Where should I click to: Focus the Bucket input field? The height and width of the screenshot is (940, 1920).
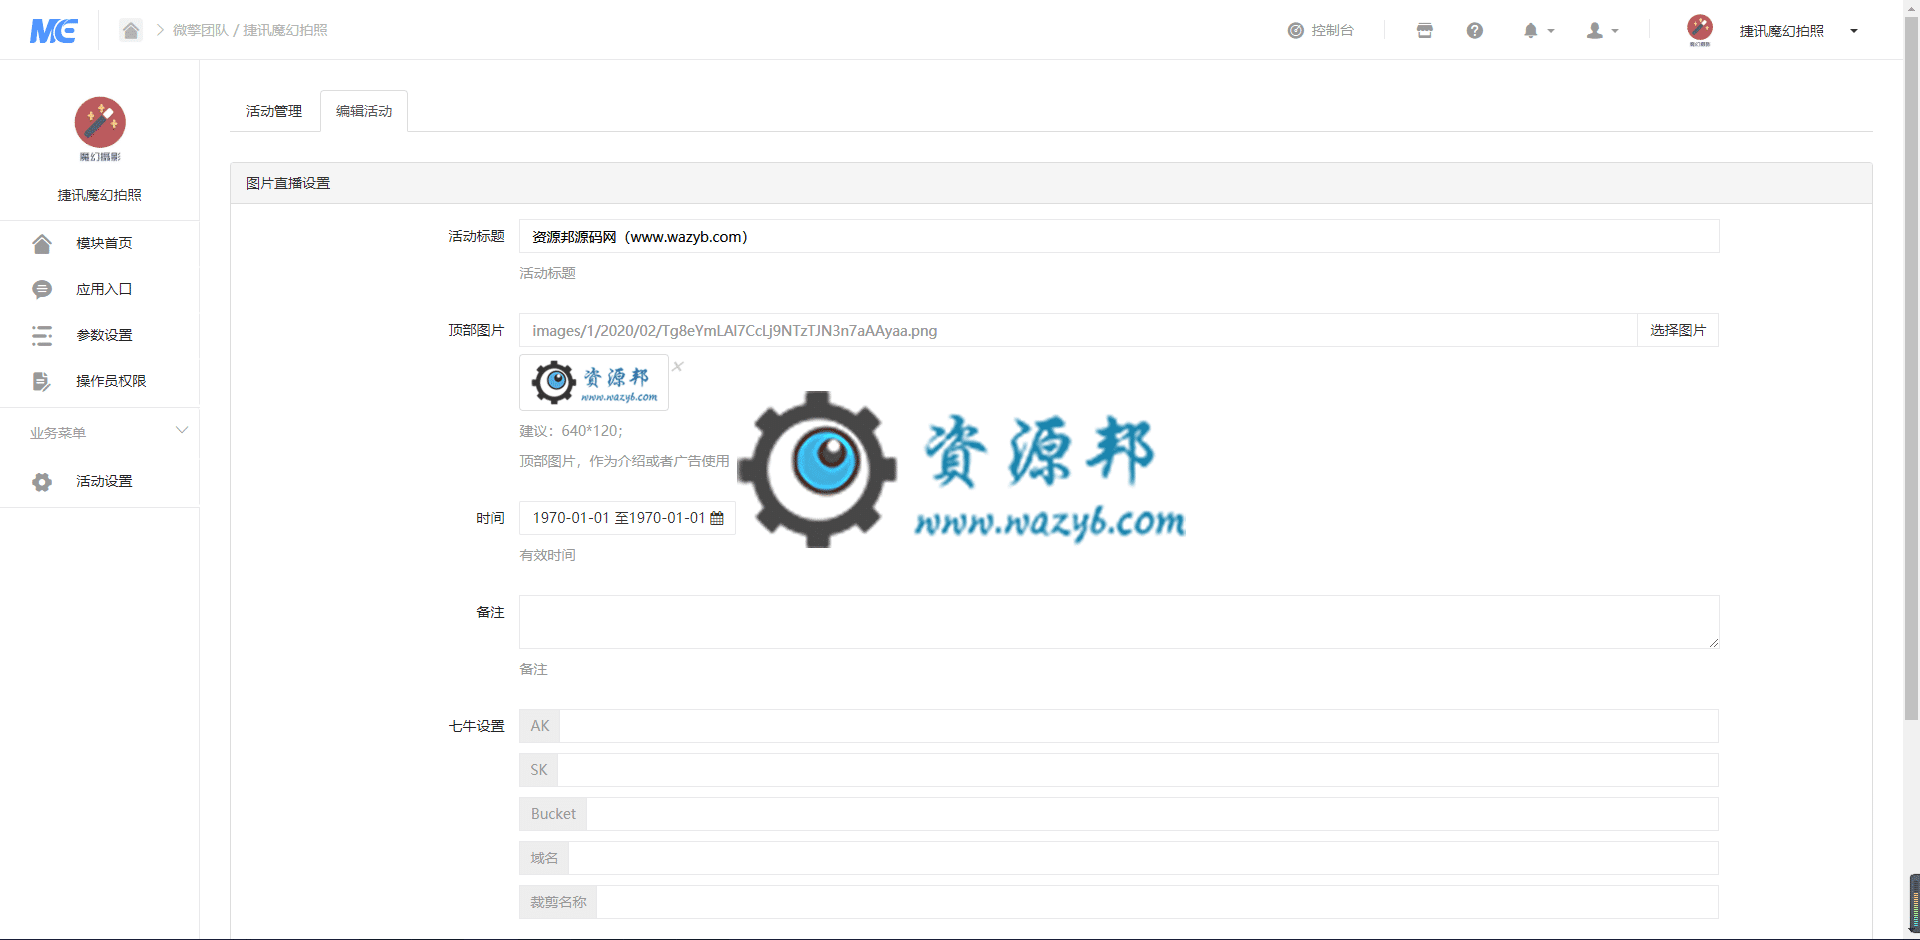[1153, 814]
